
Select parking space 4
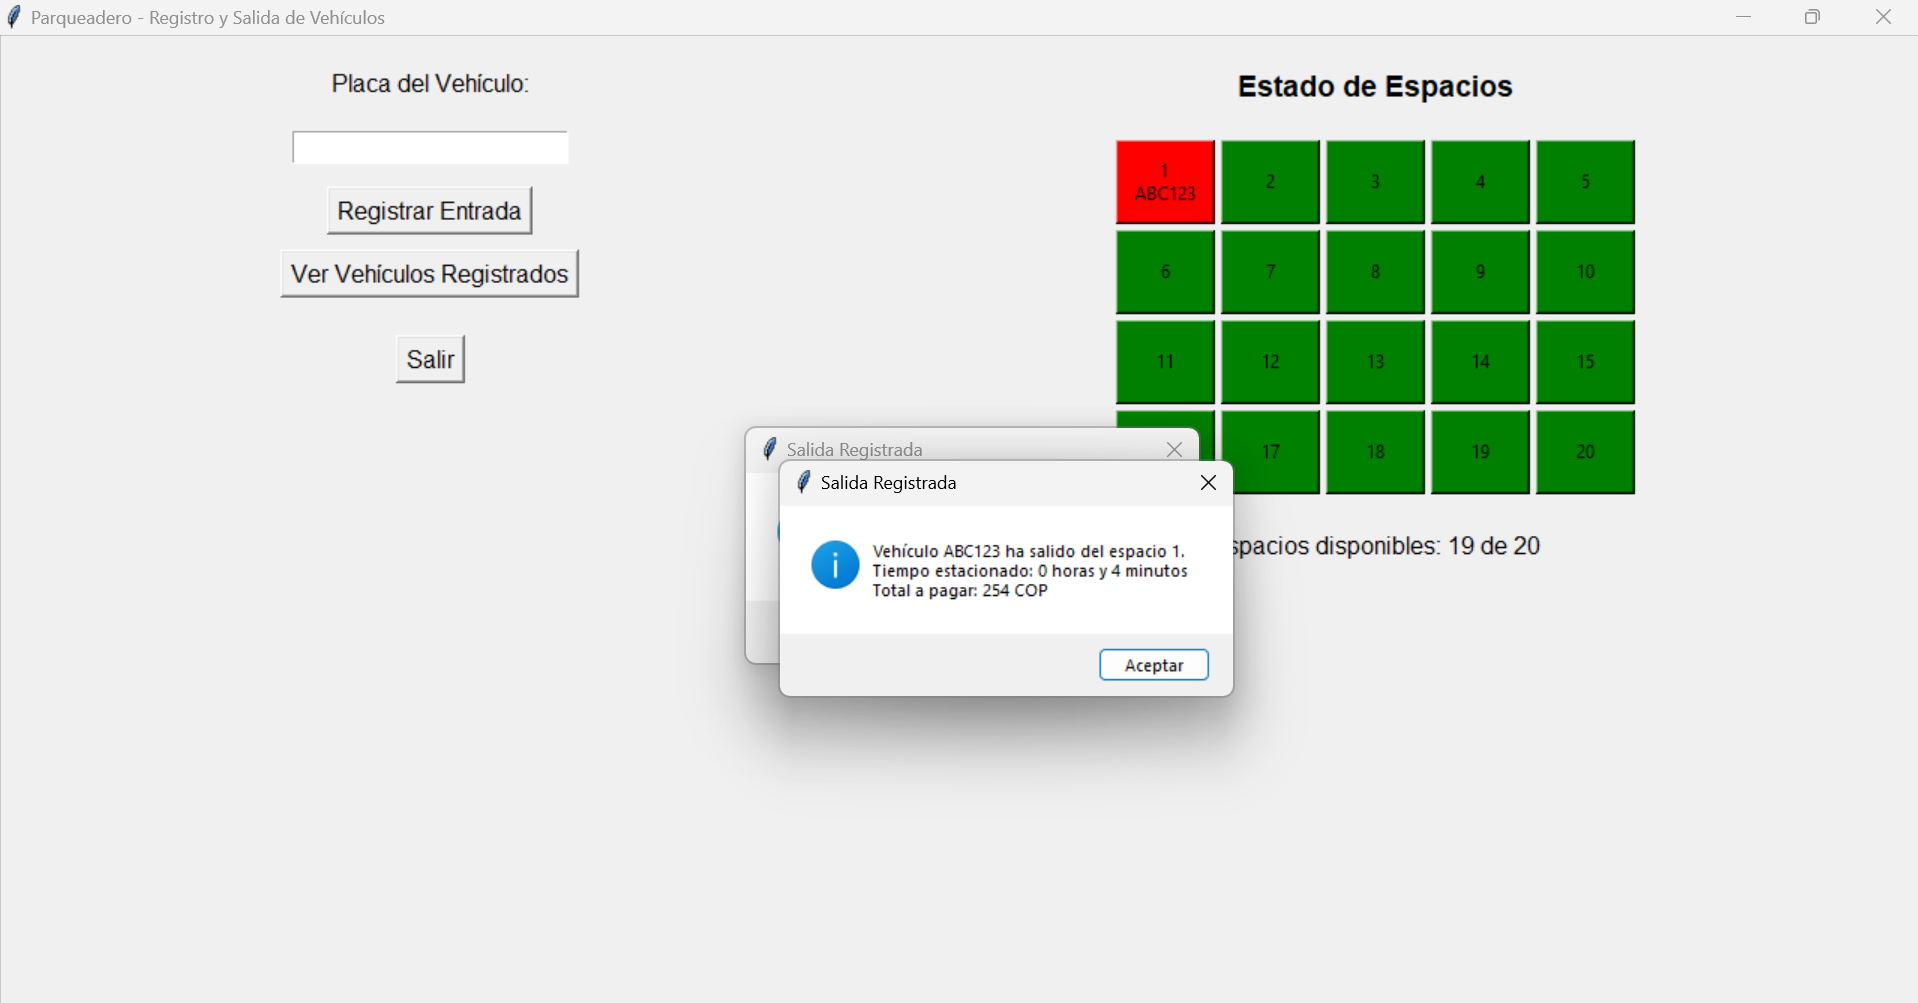click(x=1480, y=182)
